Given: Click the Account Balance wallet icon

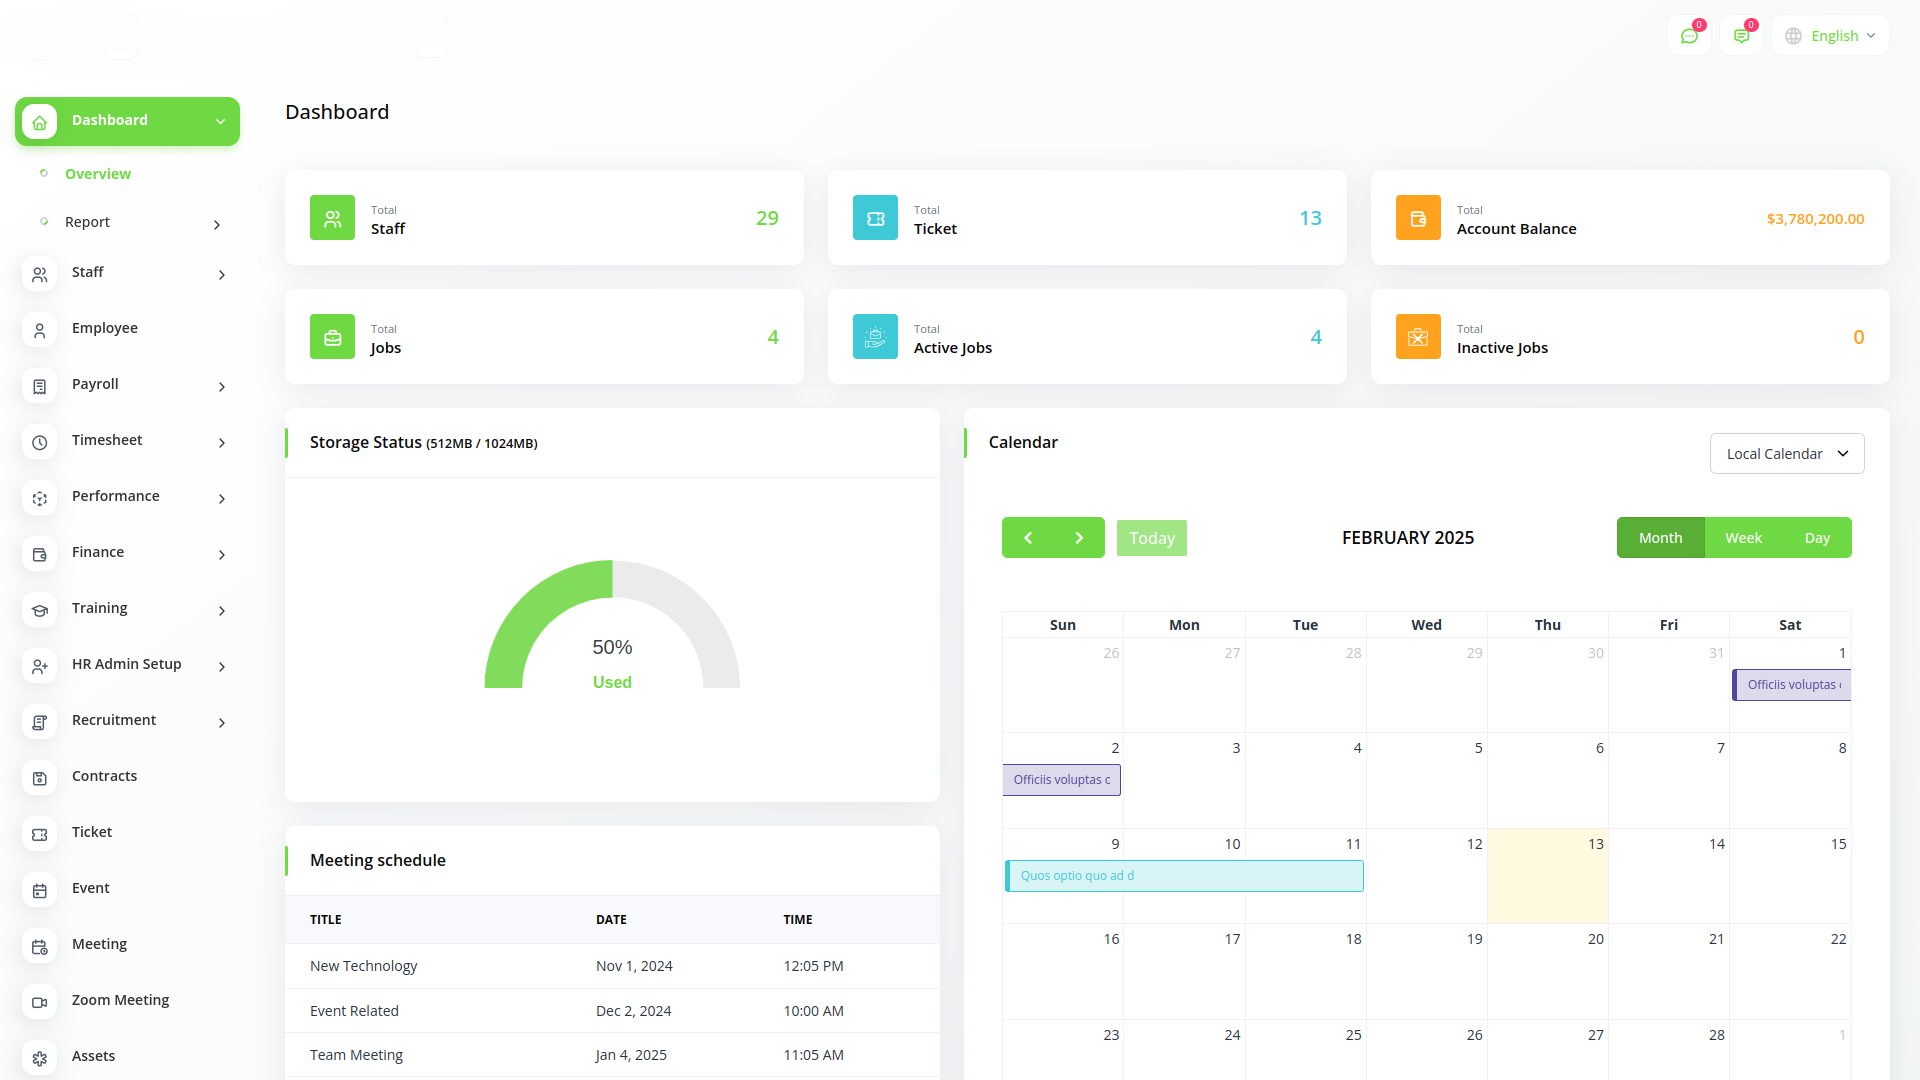Looking at the screenshot, I should pos(1418,218).
